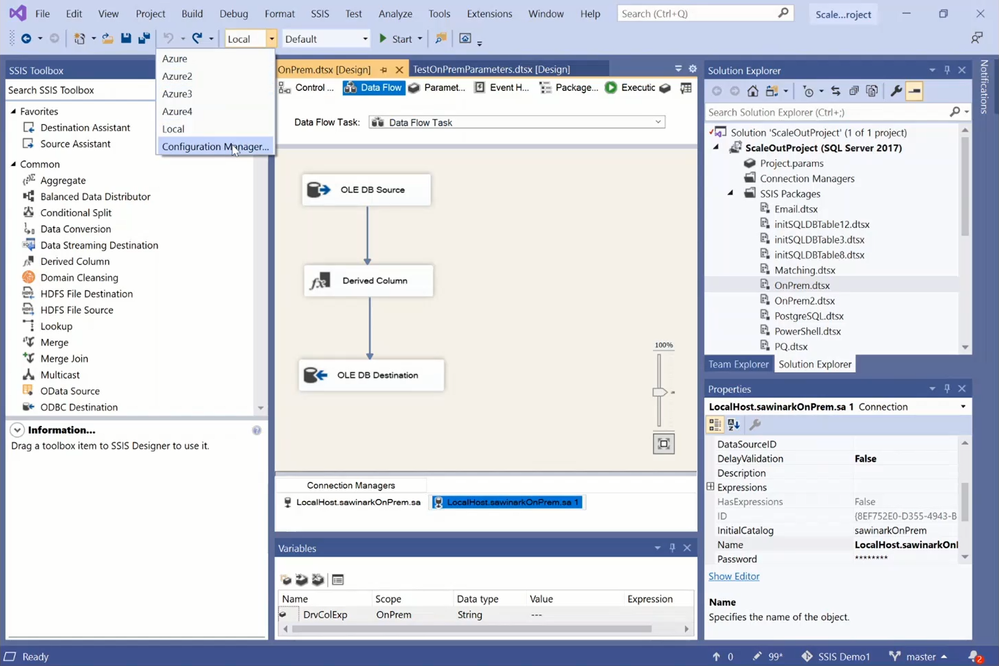This screenshot has width=999, height=666.
Task: Click the Redo arrow icon
Action: click(x=198, y=39)
